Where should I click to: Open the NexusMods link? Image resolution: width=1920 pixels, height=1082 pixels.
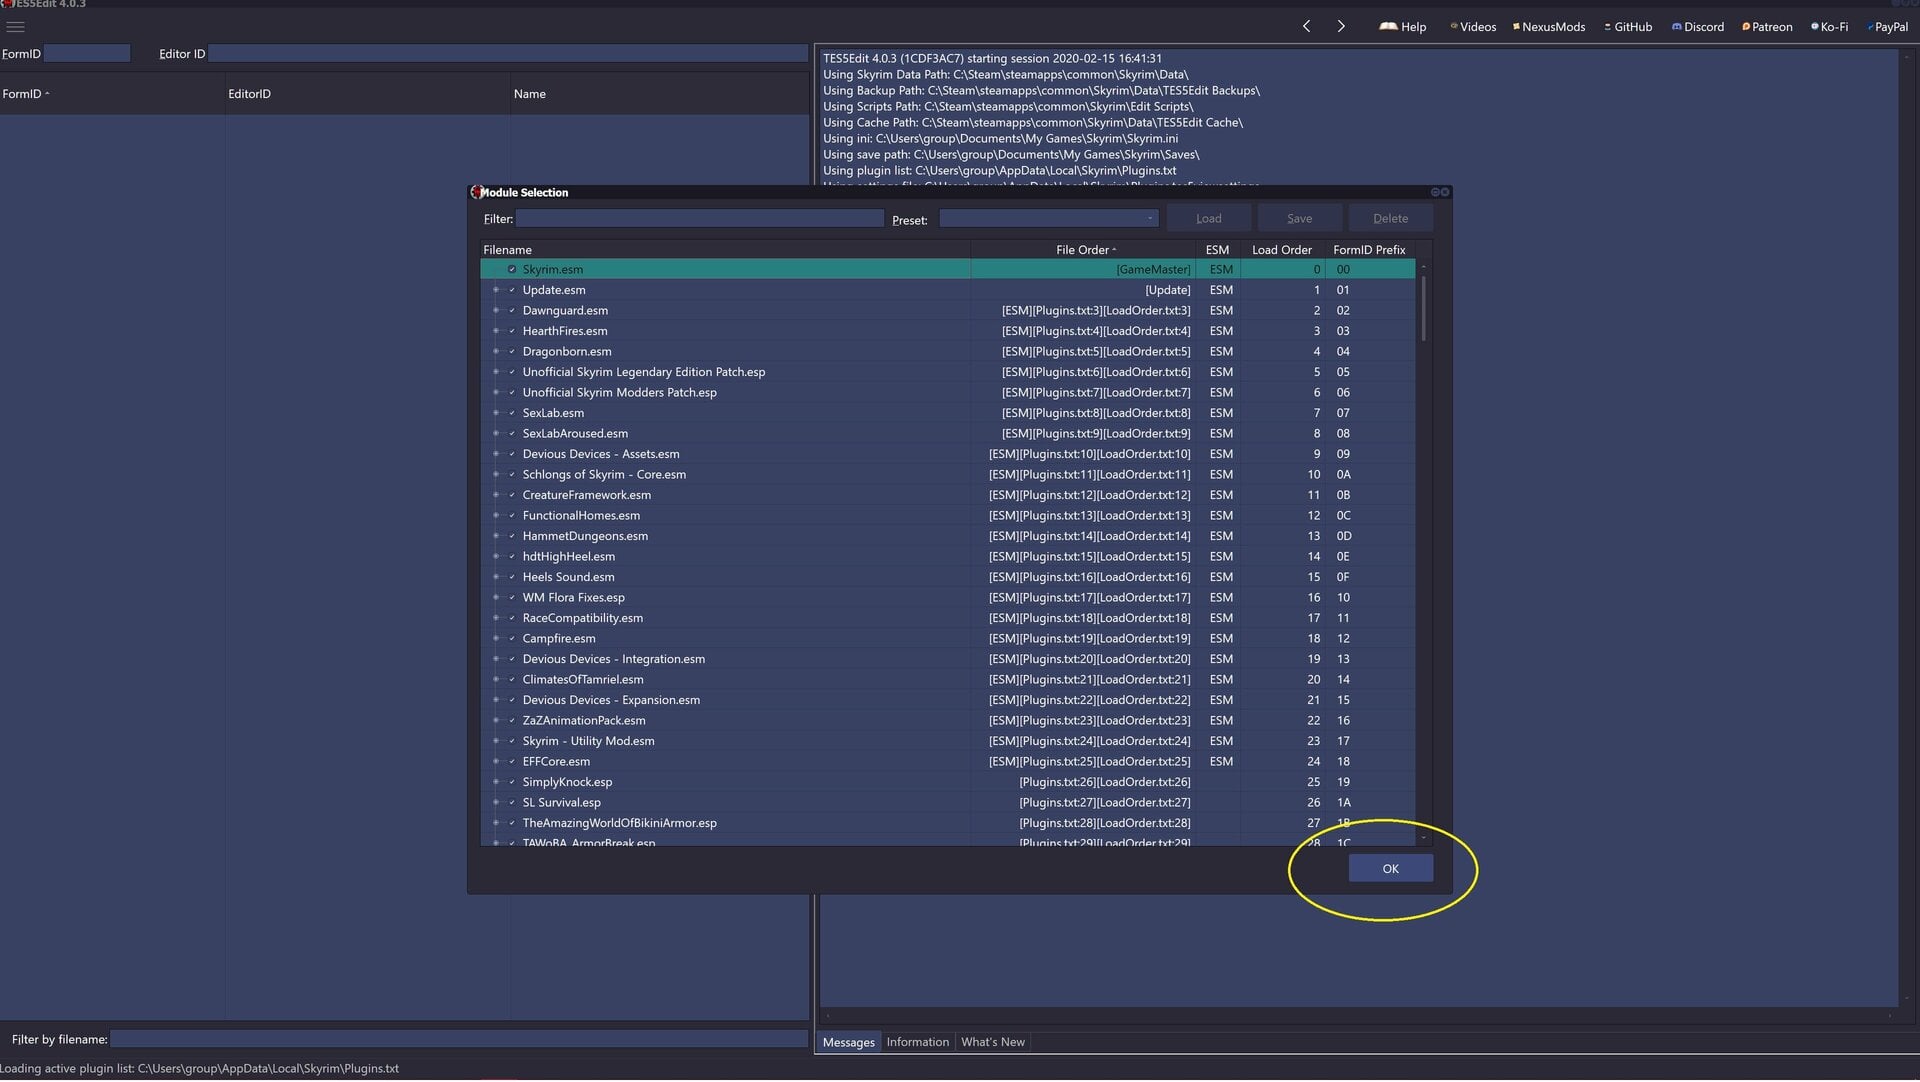[x=1549, y=27]
